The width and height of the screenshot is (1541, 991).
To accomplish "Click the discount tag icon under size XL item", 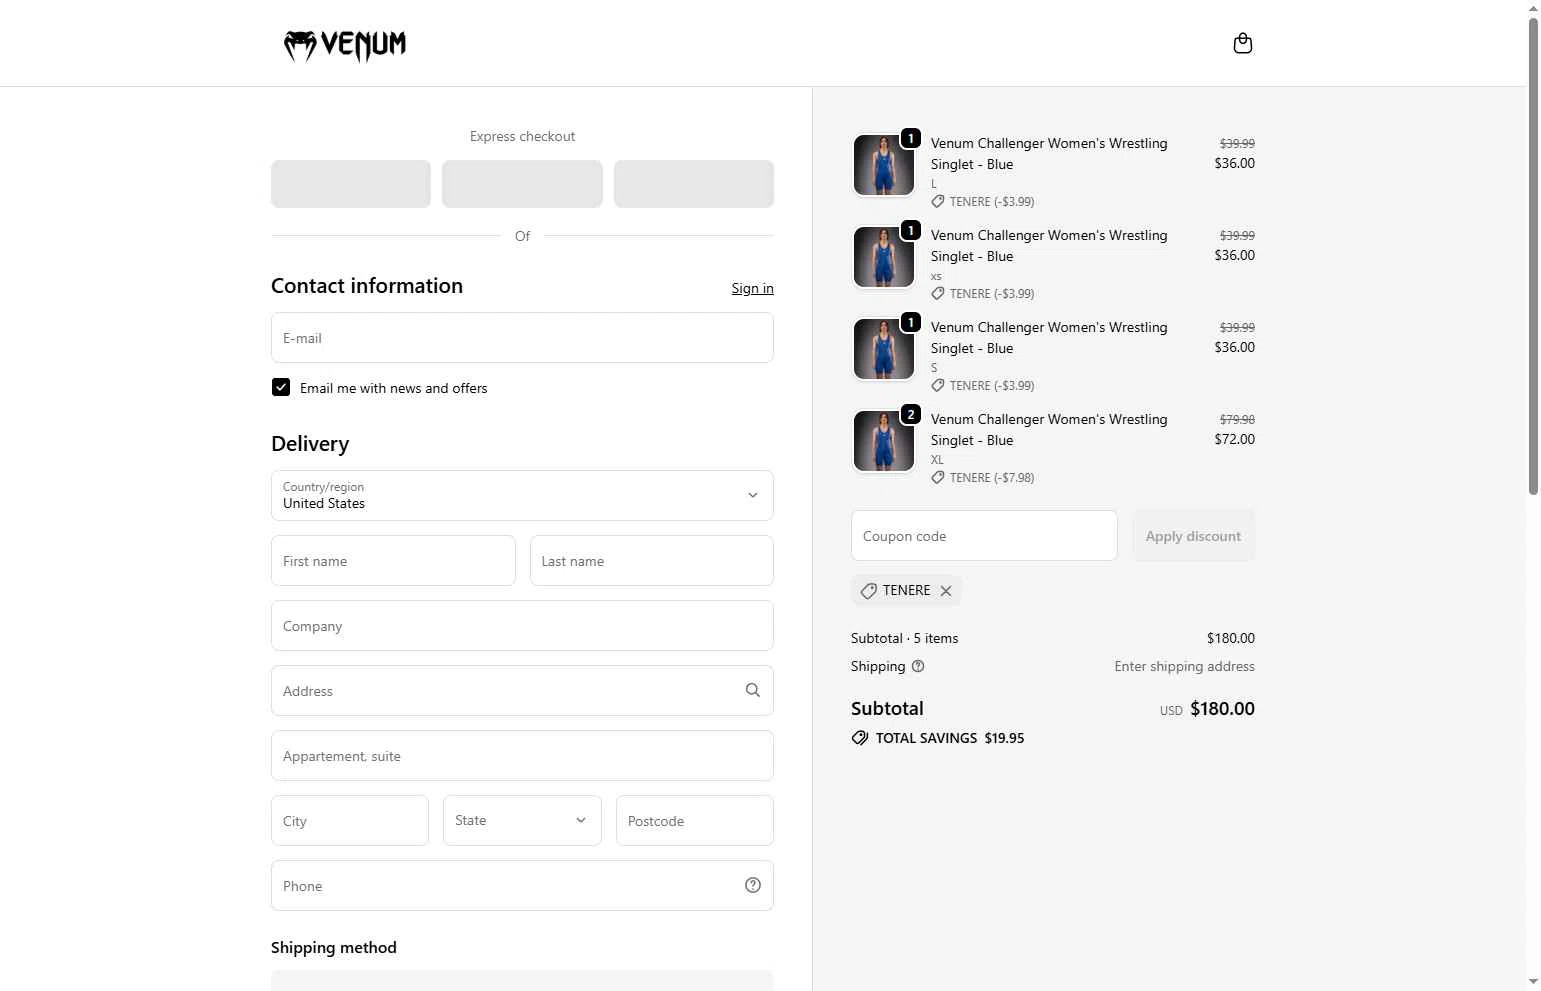I will (938, 477).
